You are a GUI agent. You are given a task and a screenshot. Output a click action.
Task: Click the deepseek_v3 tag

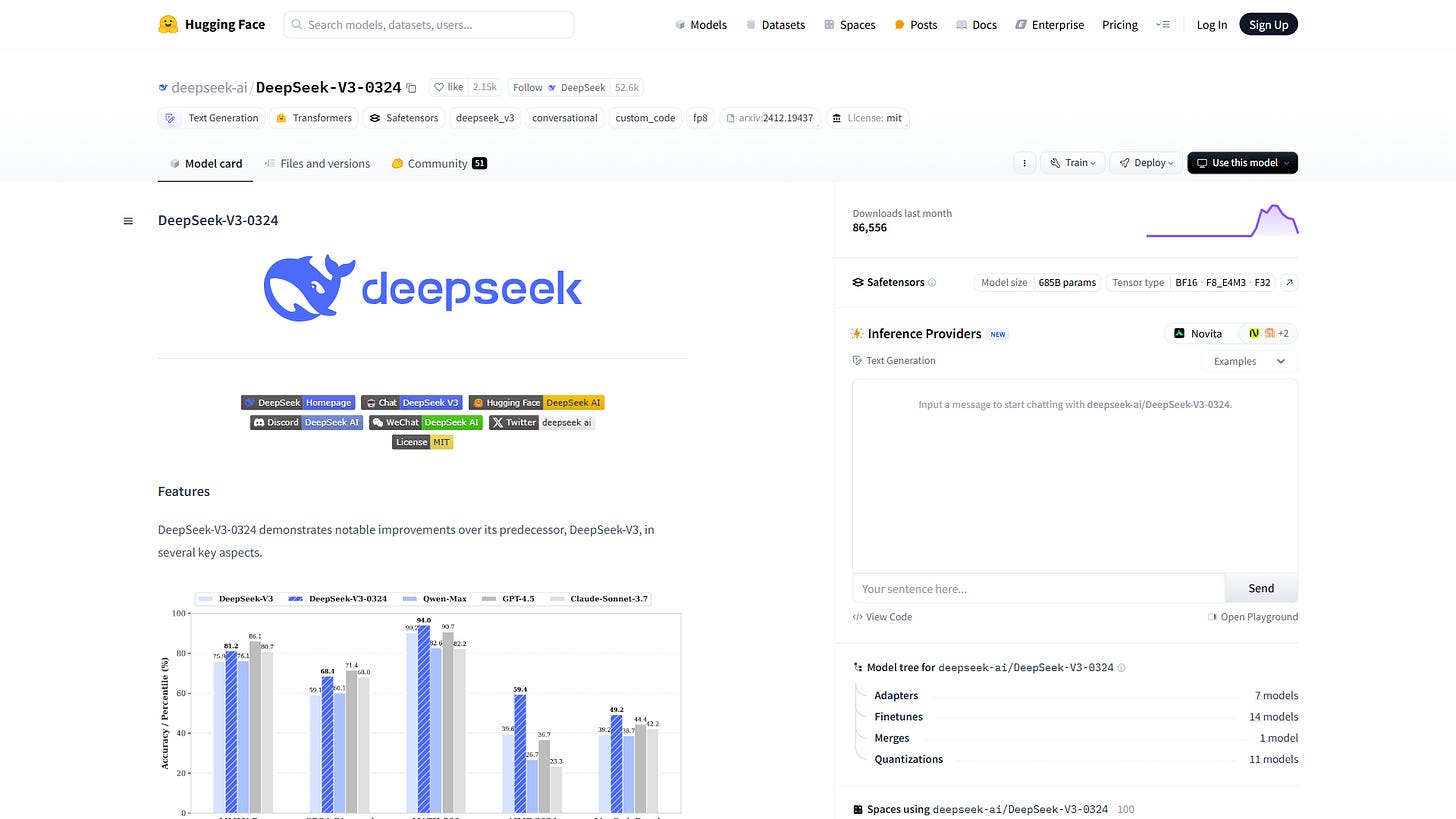[485, 118]
